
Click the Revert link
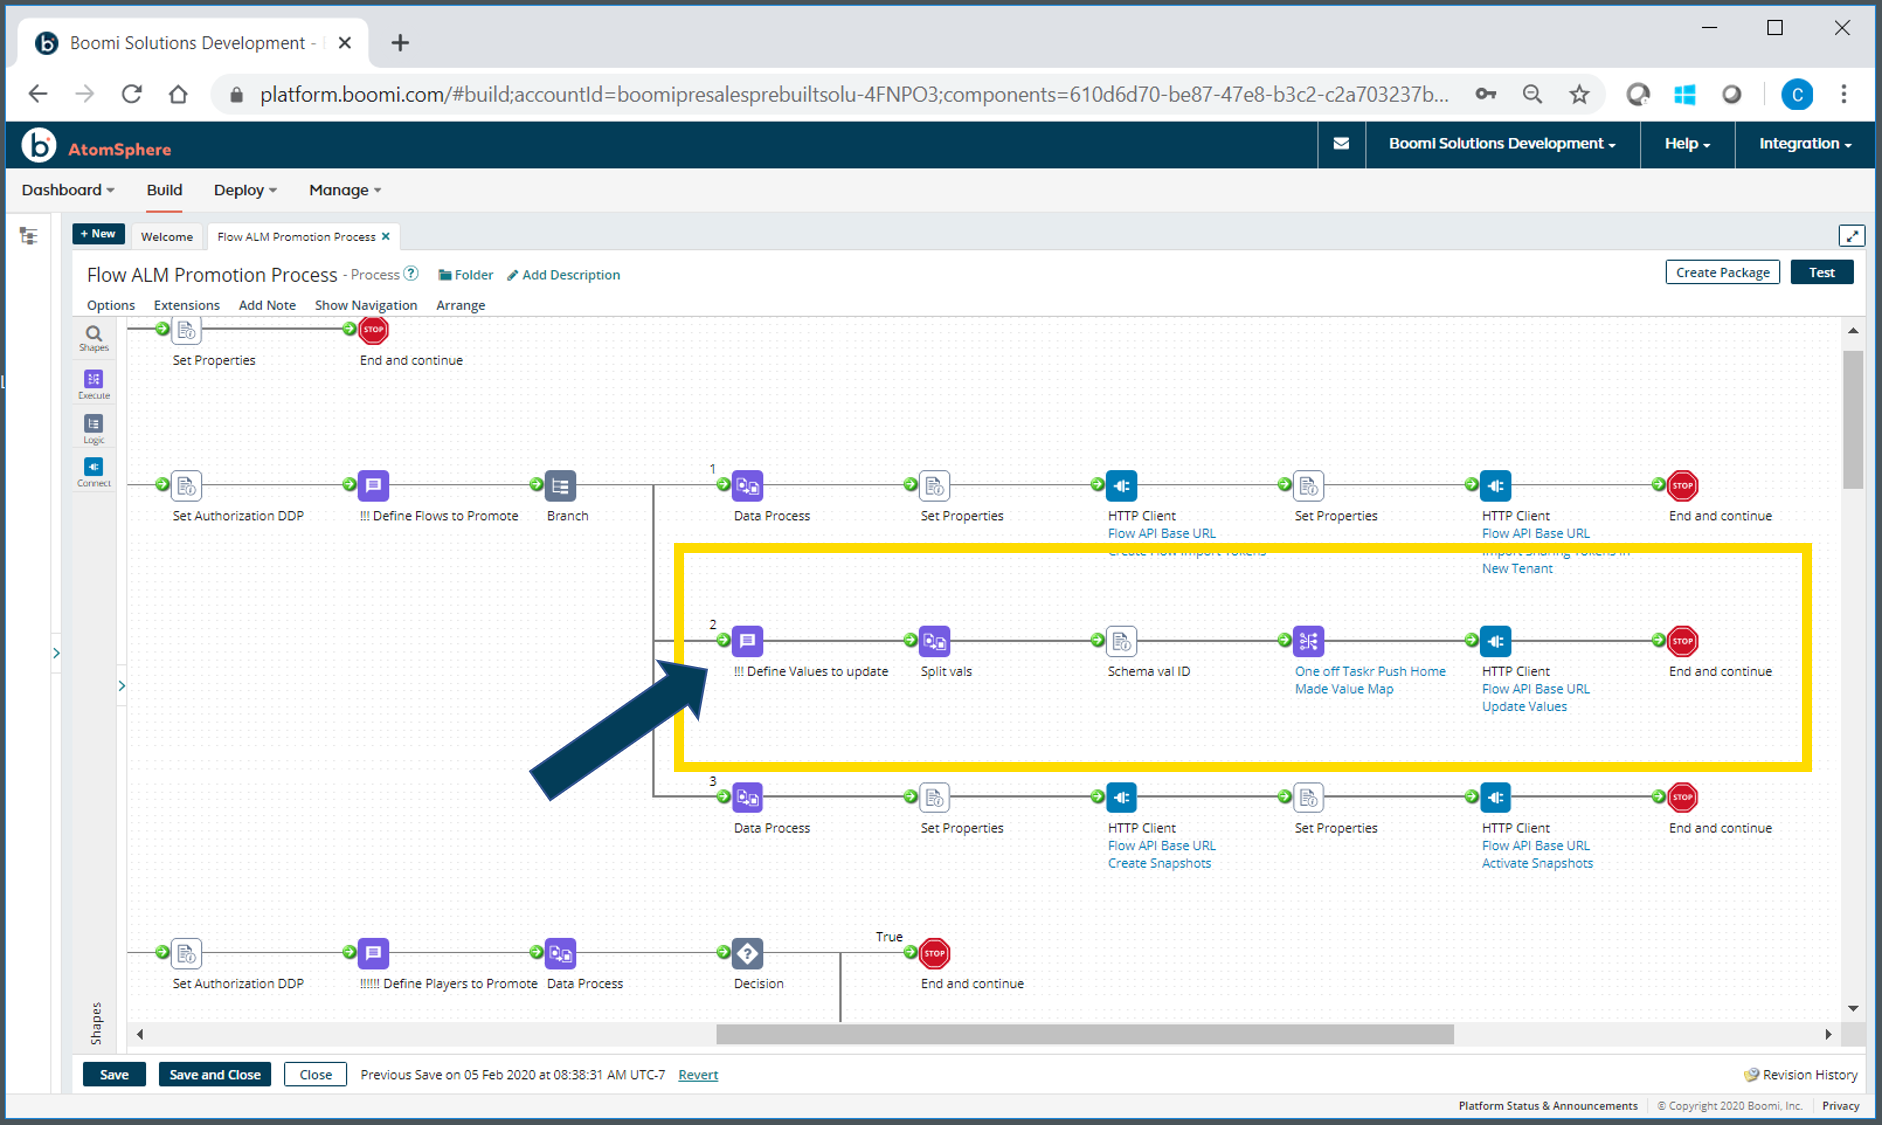tap(698, 1075)
